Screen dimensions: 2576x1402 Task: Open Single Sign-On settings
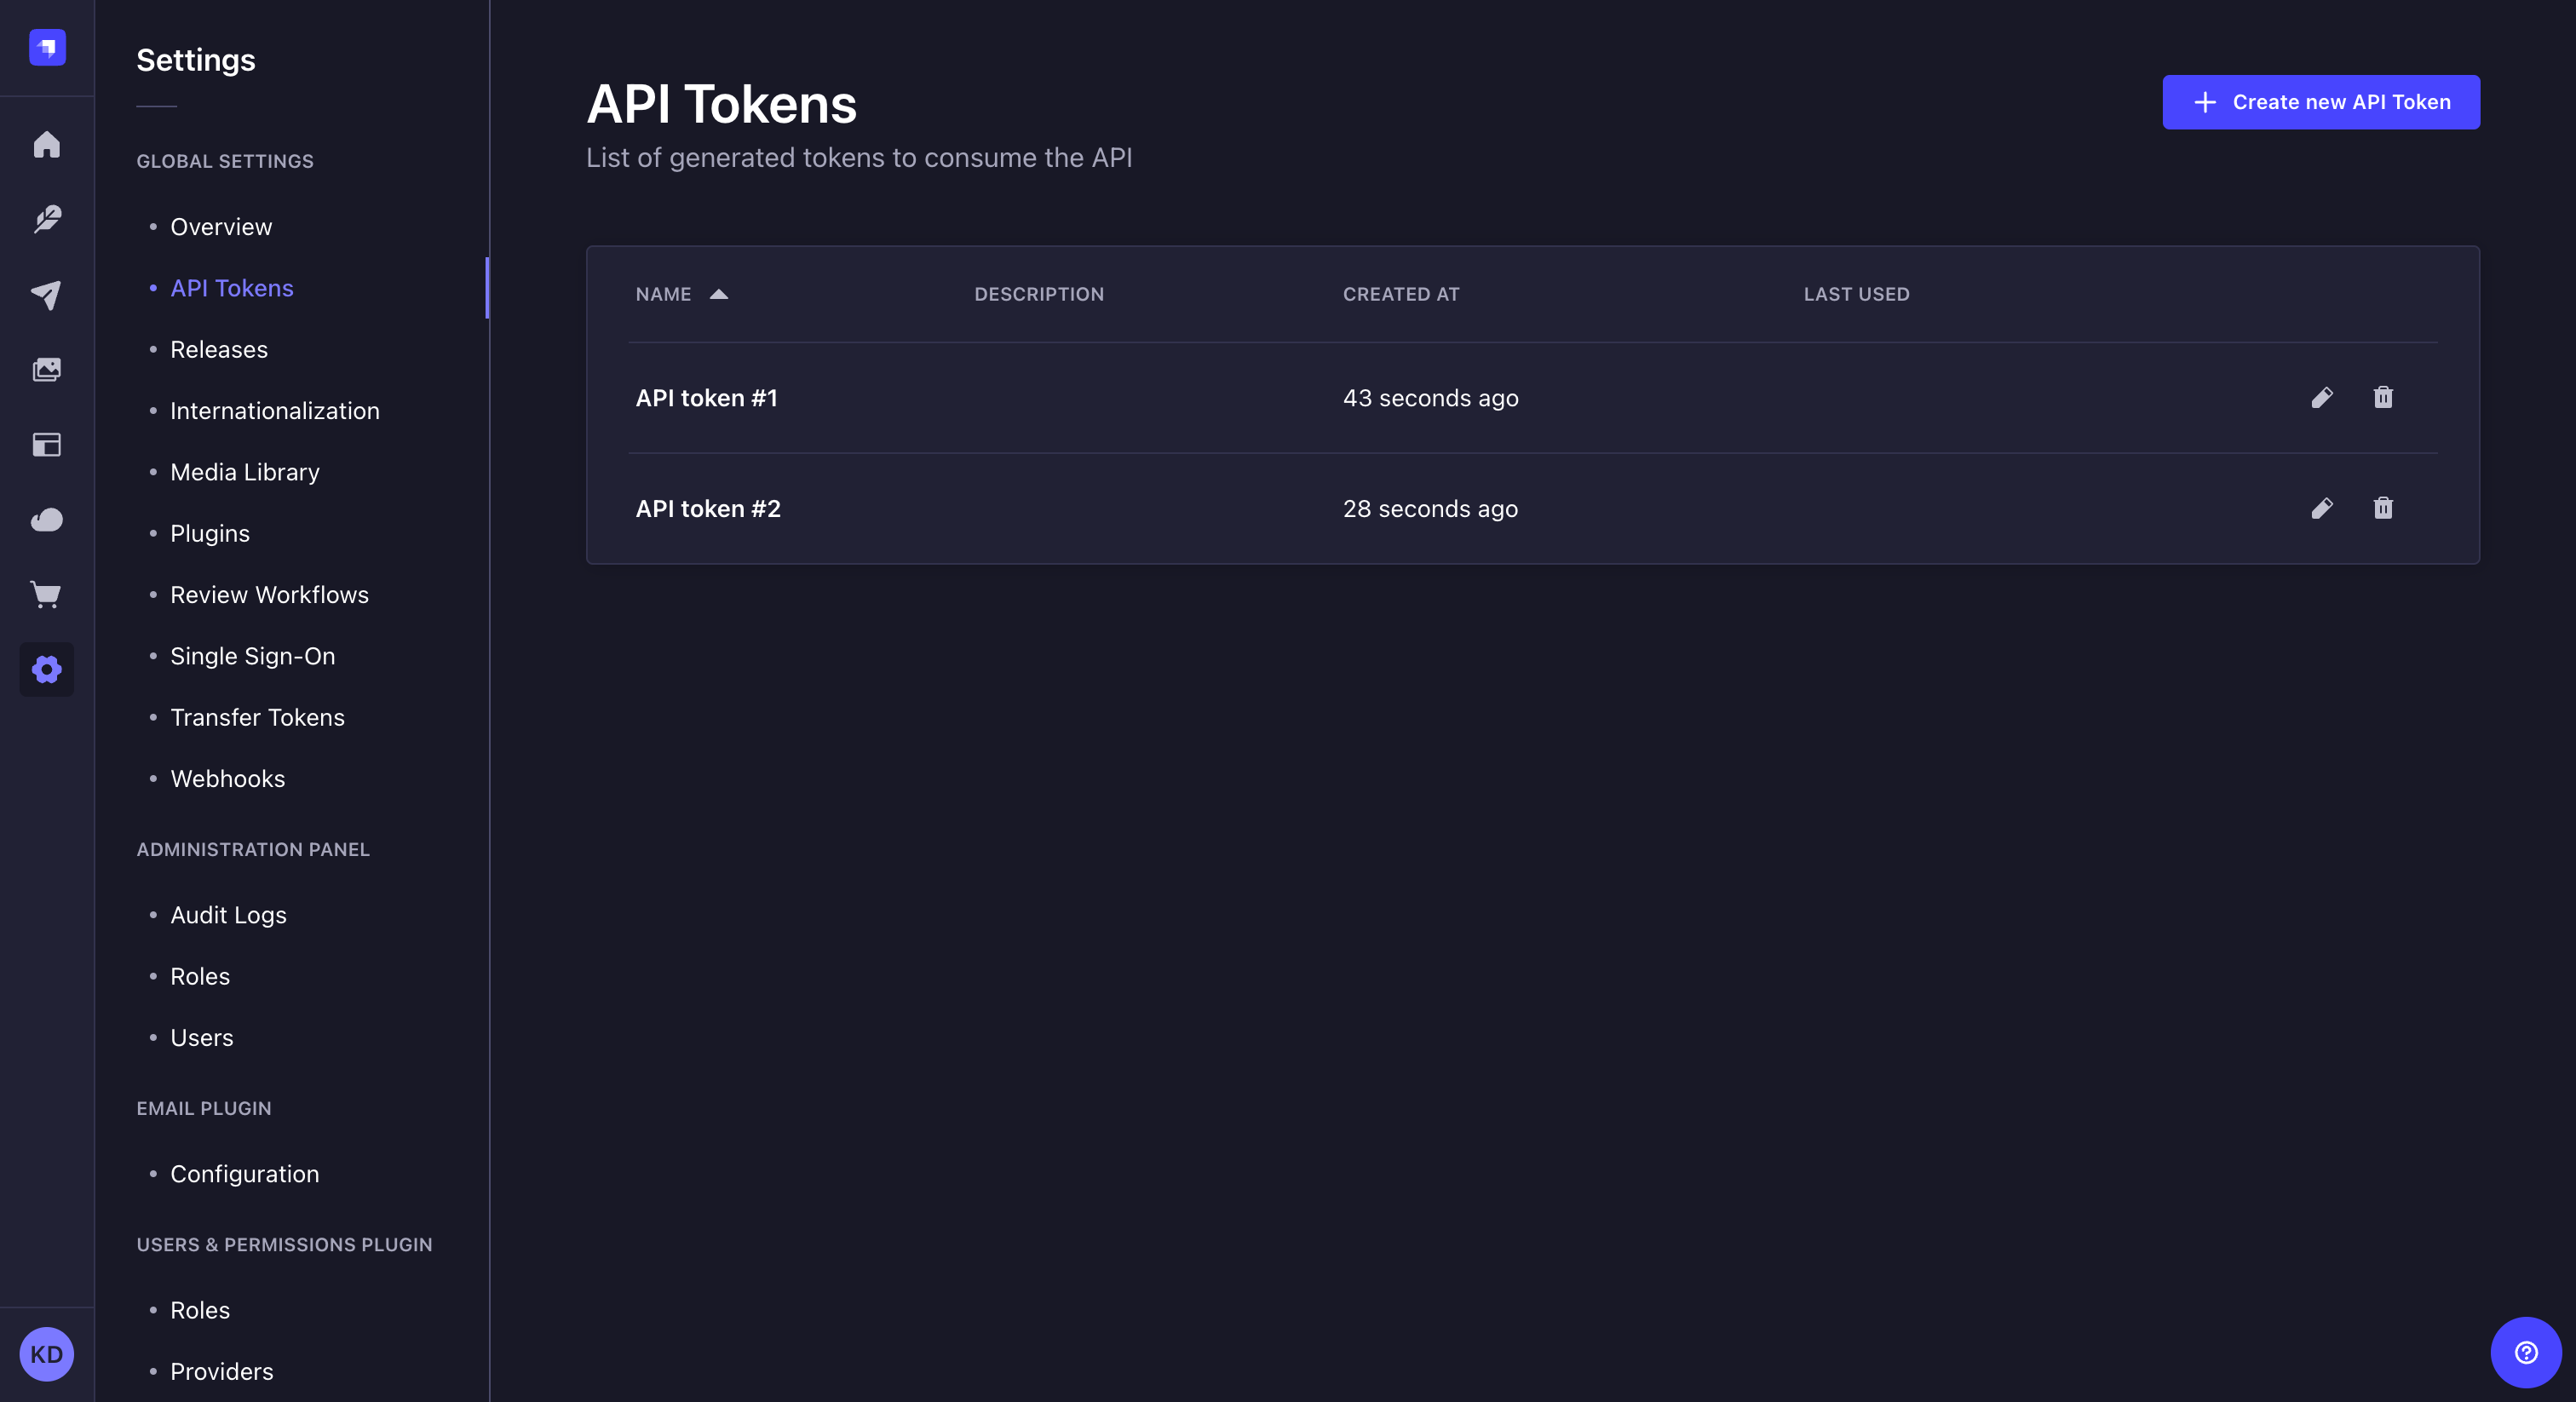tap(252, 656)
